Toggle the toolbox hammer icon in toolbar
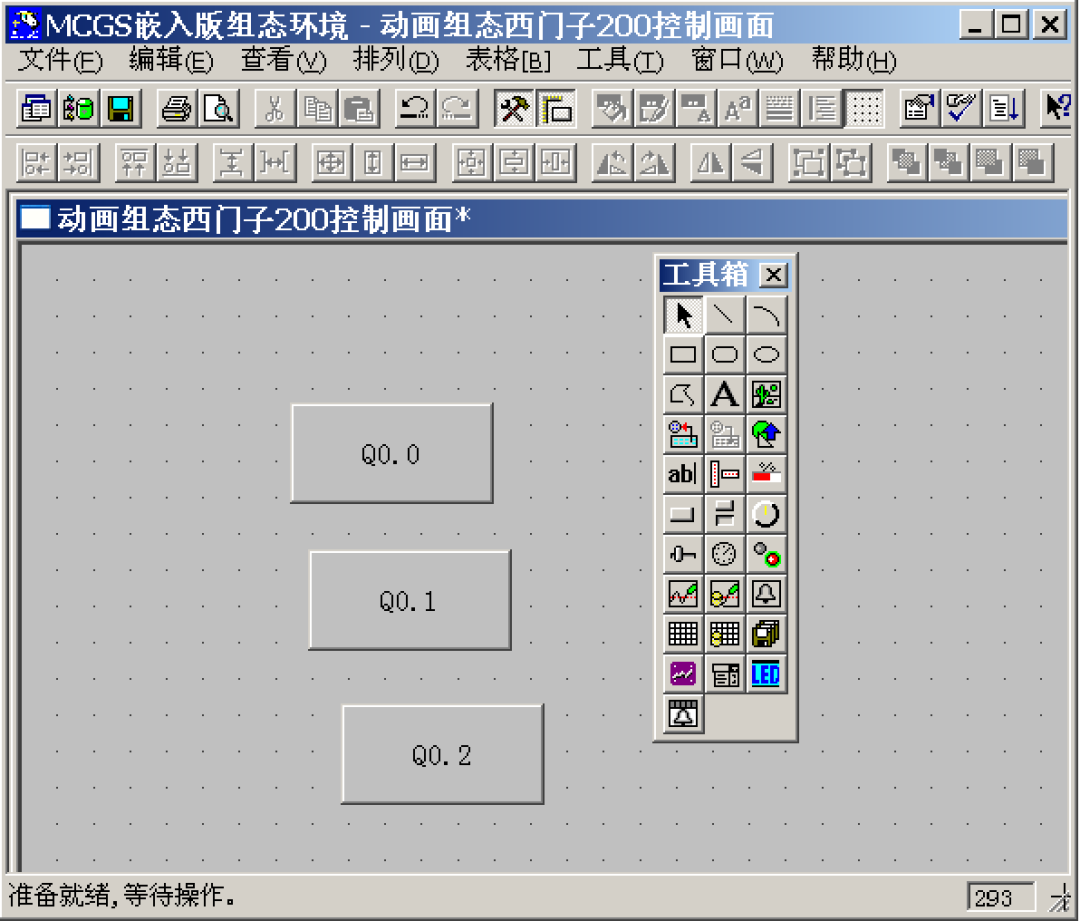Image resolution: width=1080 pixels, height=921 pixels. coord(514,108)
